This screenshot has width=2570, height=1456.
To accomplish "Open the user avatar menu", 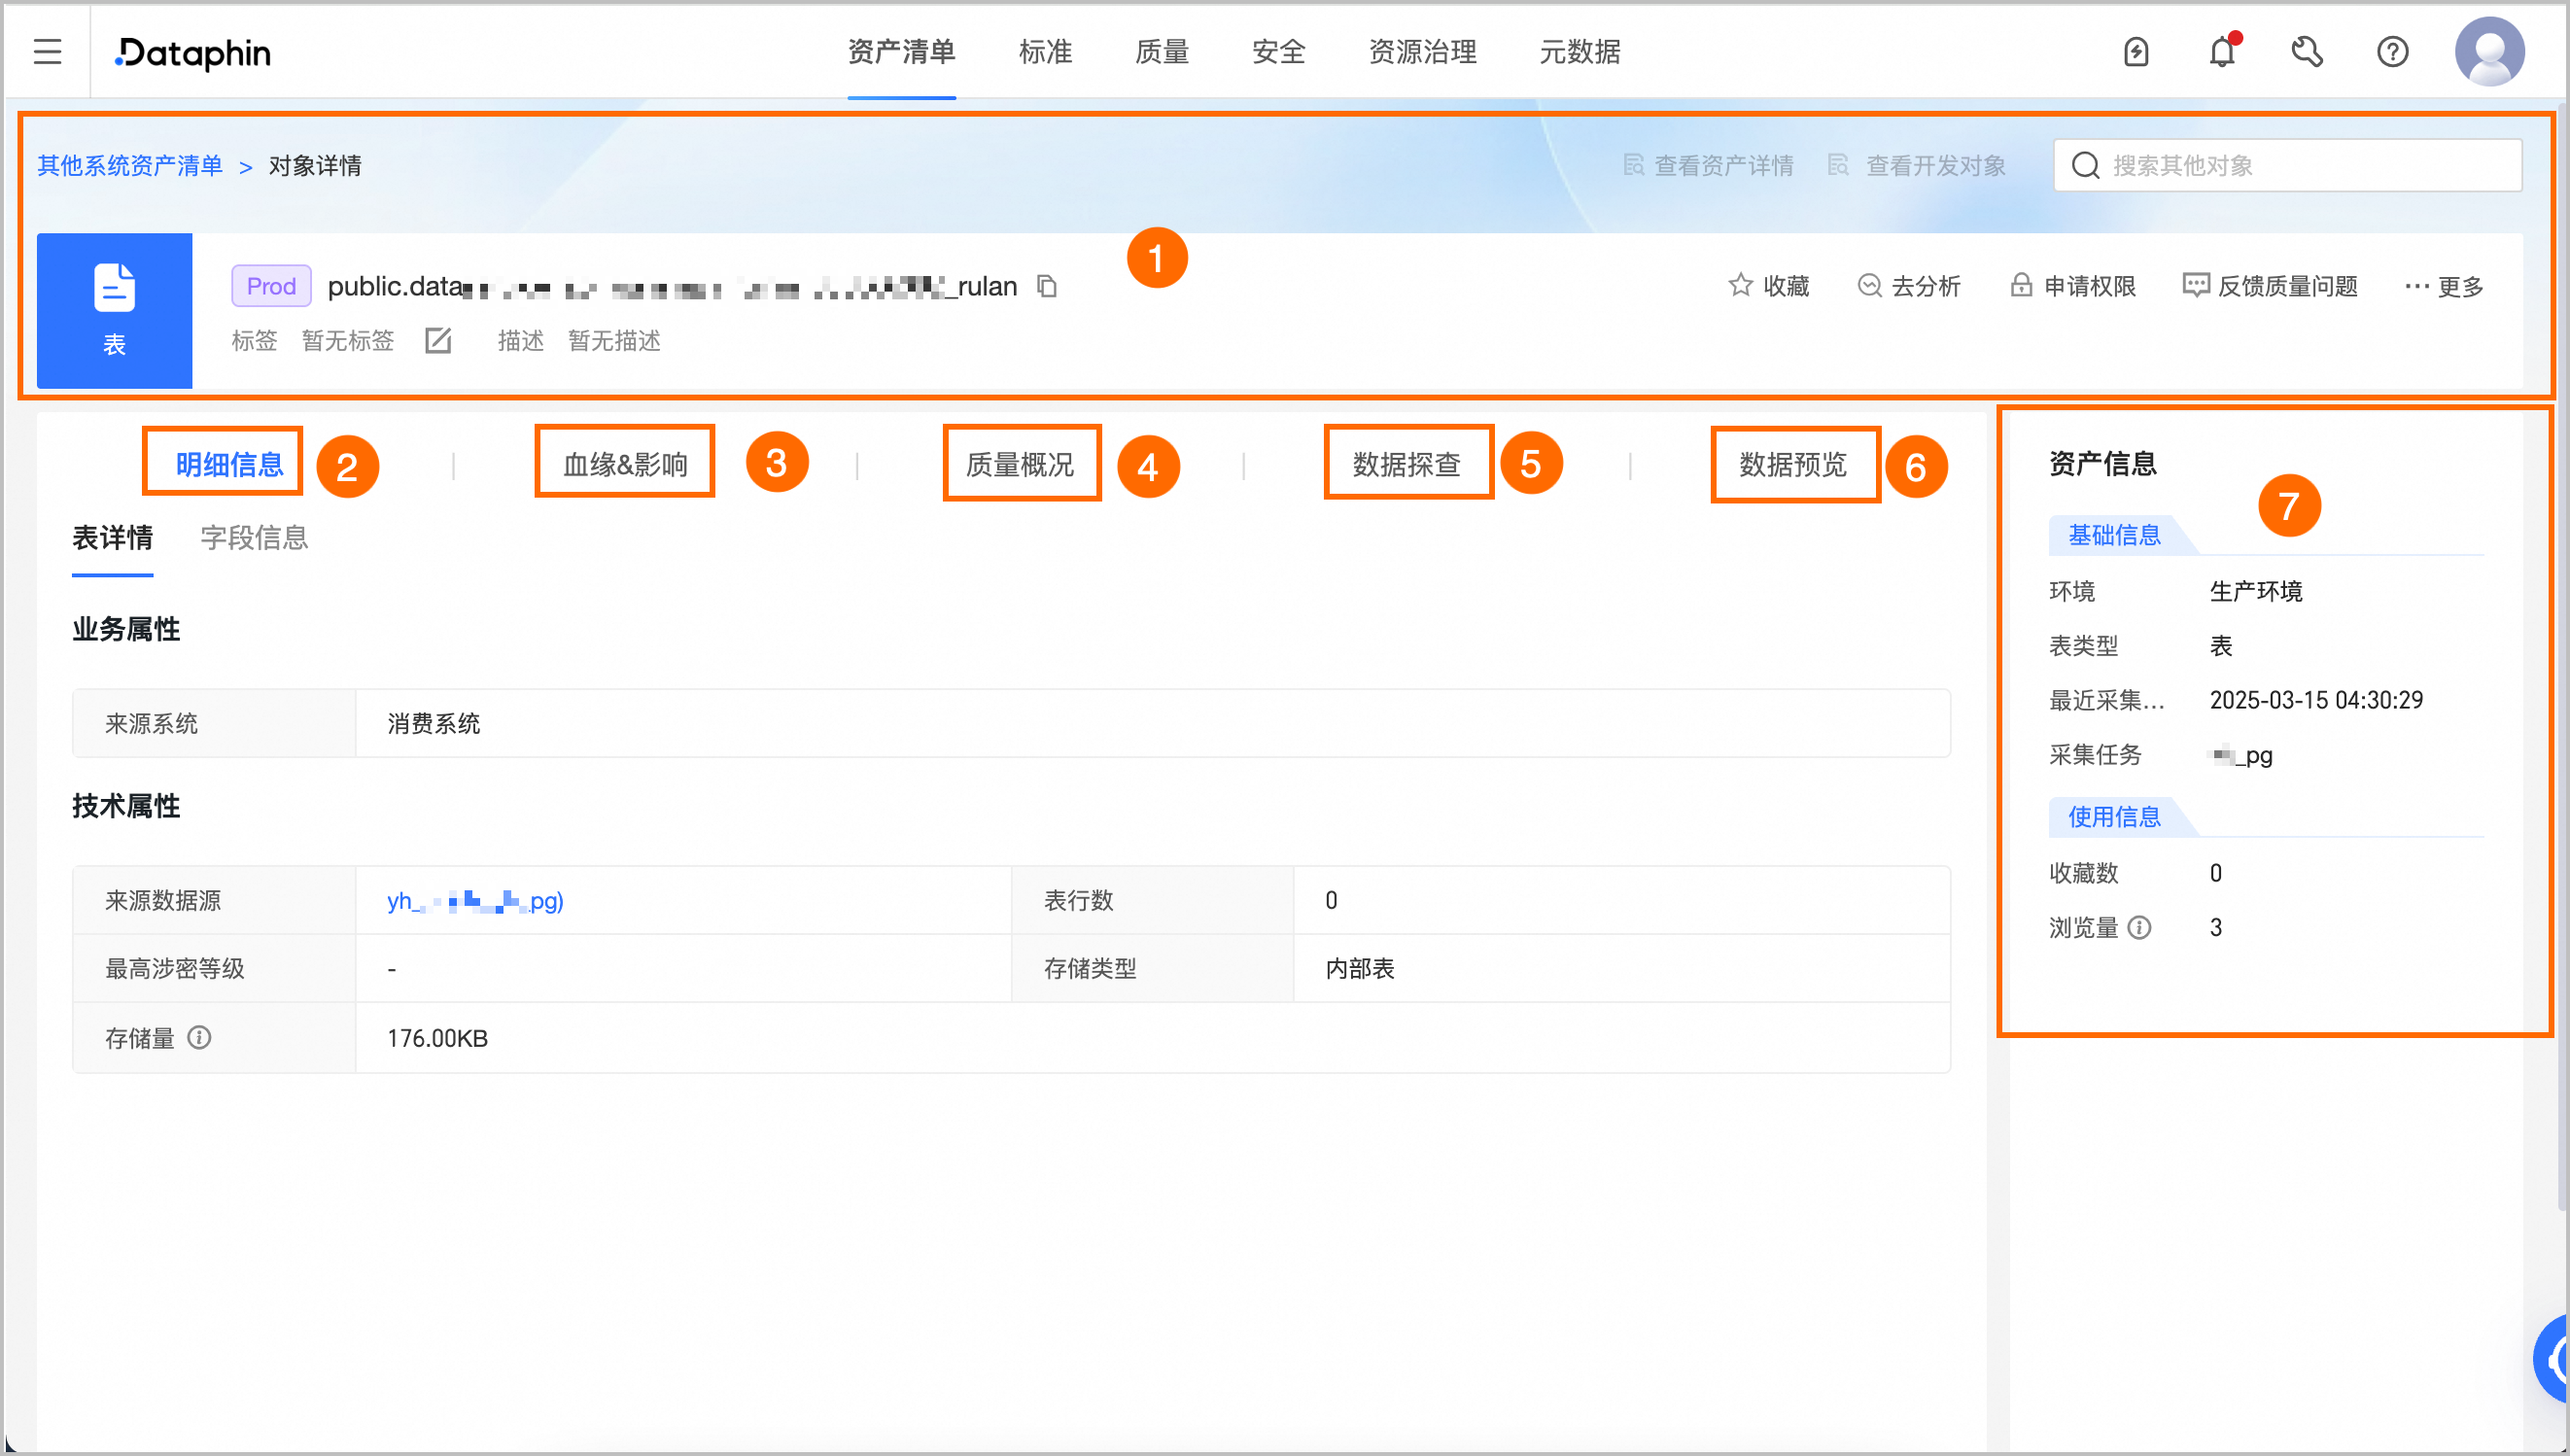I will pyautogui.click(x=2490, y=51).
